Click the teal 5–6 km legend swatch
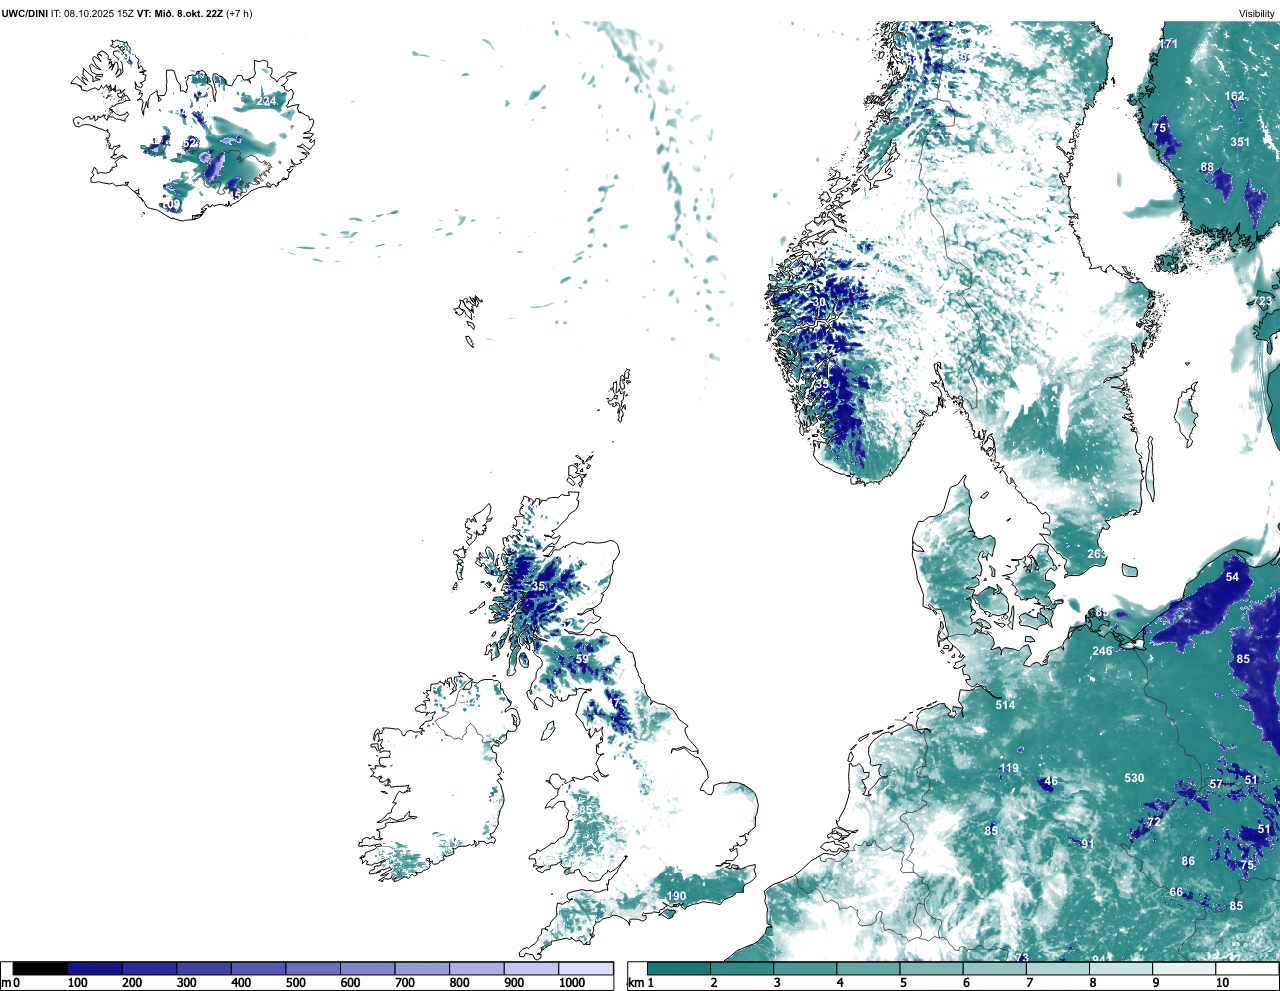This screenshot has height=991, width=1280. (x=931, y=968)
